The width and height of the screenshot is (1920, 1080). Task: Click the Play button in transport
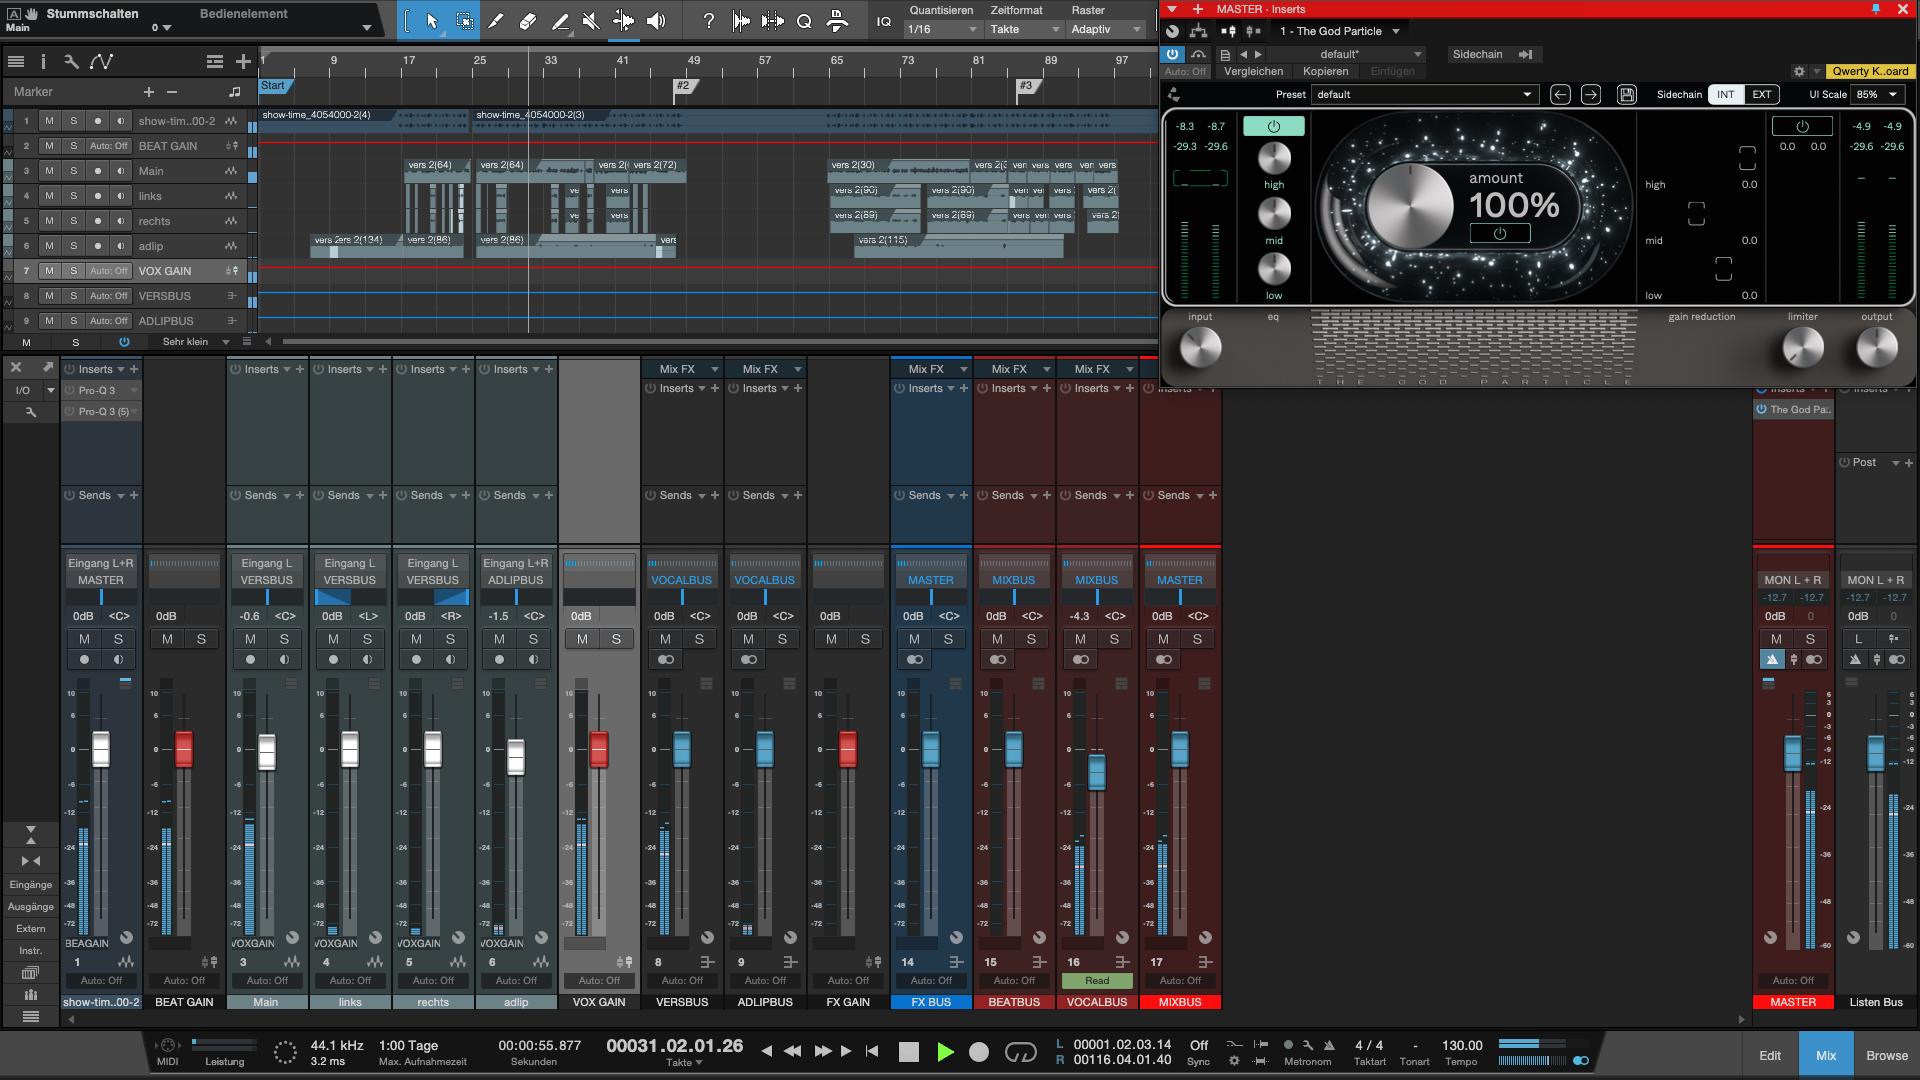click(945, 1051)
